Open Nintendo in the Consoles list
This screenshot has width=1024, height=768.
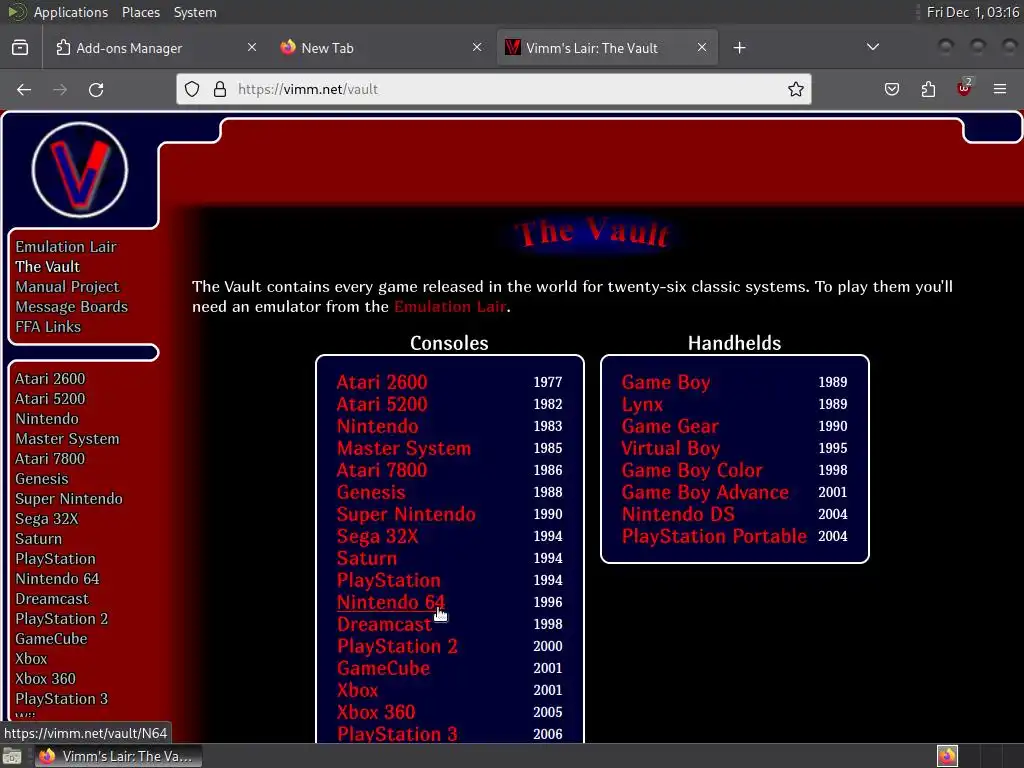[x=377, y=426]
